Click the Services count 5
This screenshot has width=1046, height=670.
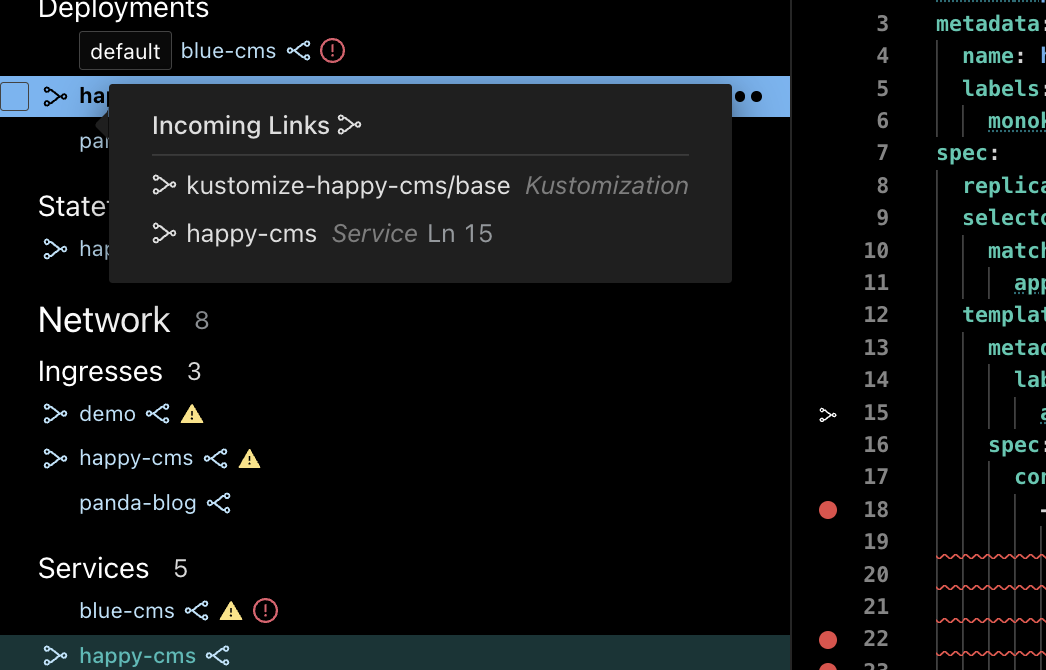[x=180, y=569]
